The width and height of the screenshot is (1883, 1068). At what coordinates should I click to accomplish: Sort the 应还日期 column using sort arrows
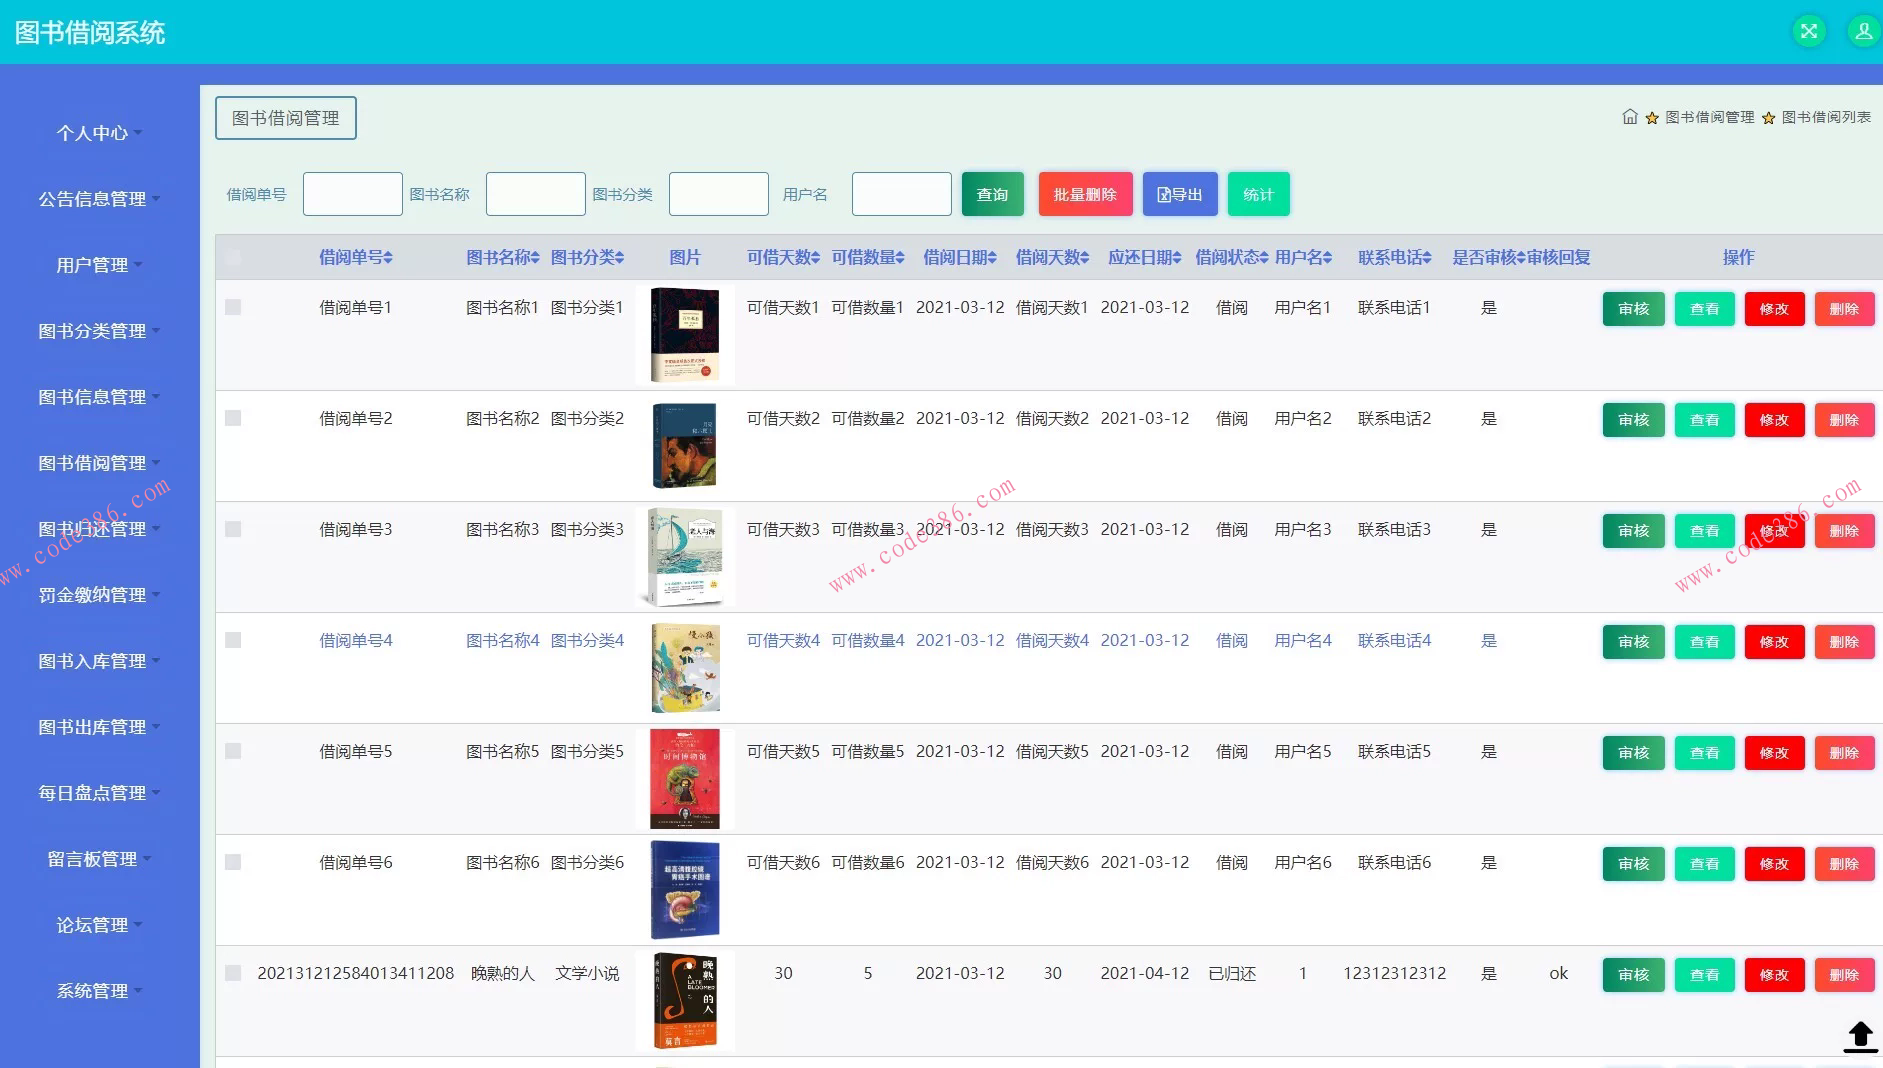click(x=1178, y=257)
